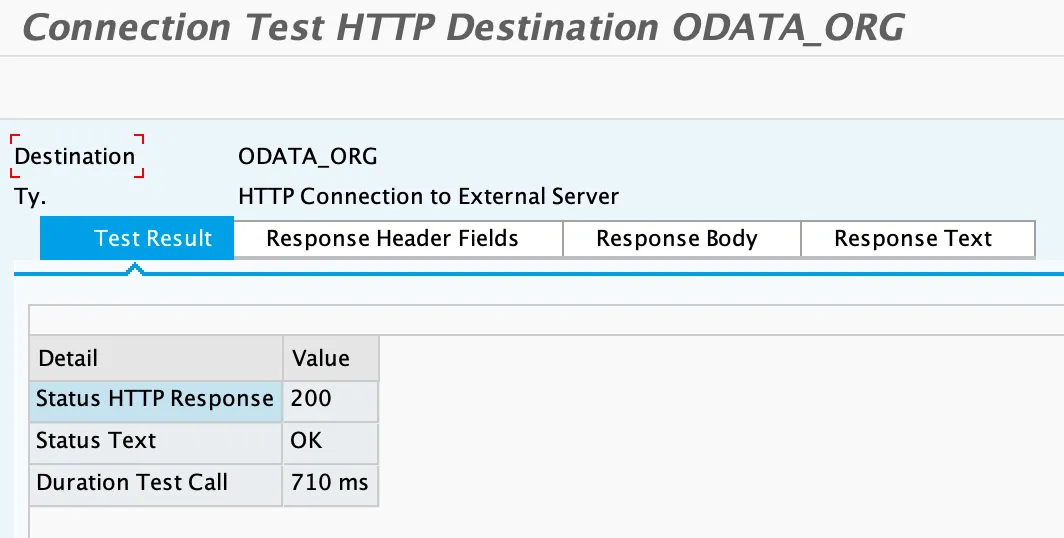This screenshot has width=1064, height=538.
Task: Click the Ty. connection type label
Action: (30, 197)
